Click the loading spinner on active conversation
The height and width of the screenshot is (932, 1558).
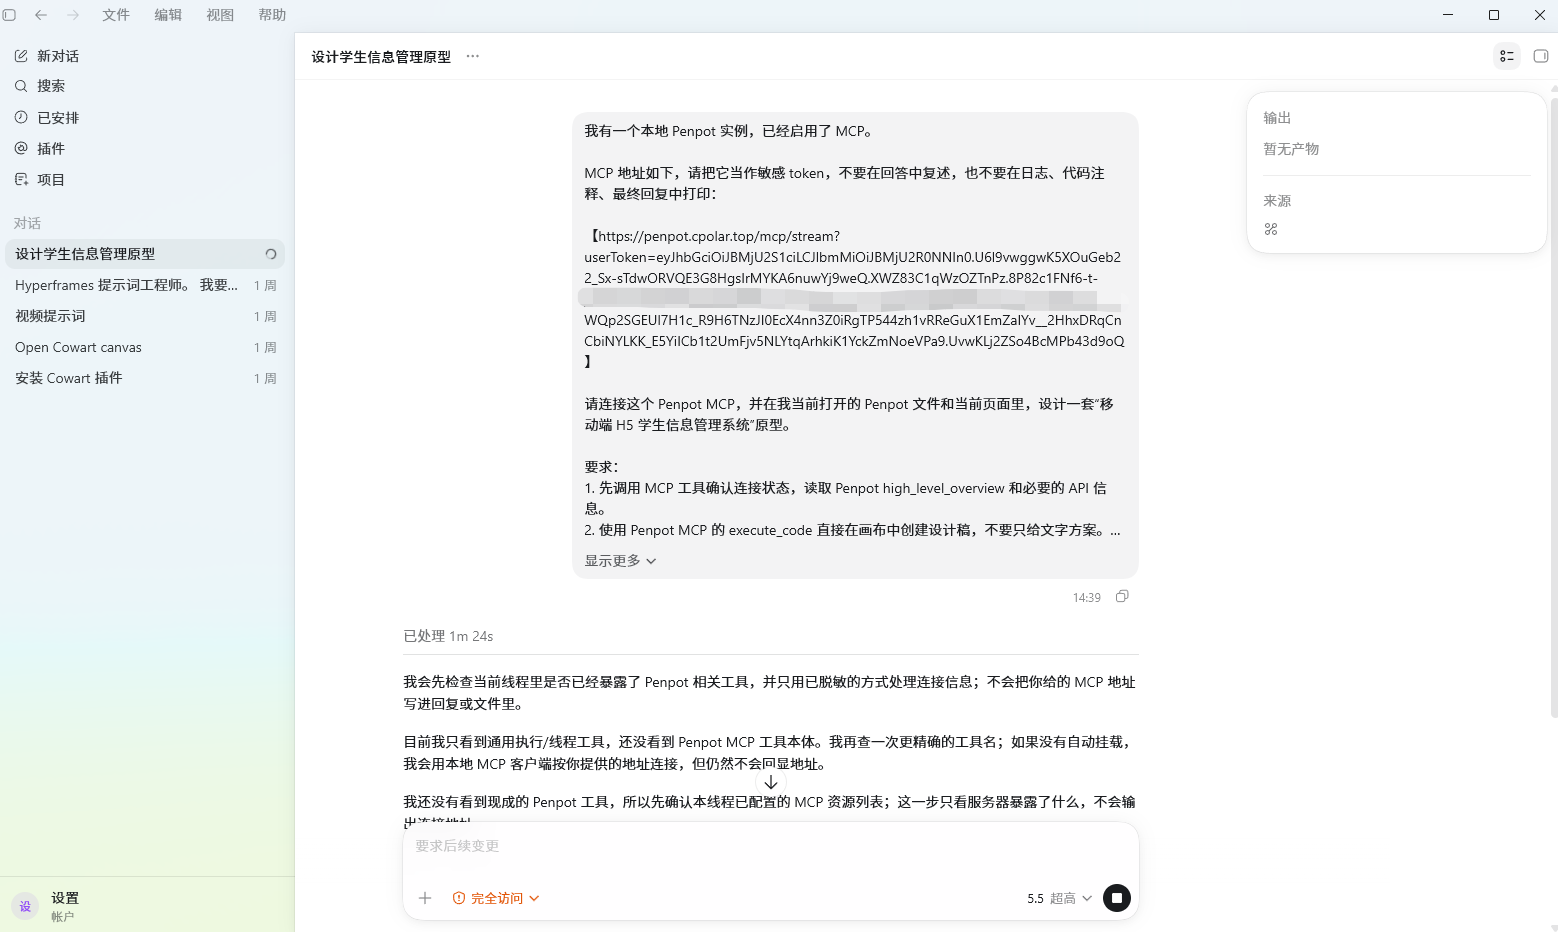point(270,254)
